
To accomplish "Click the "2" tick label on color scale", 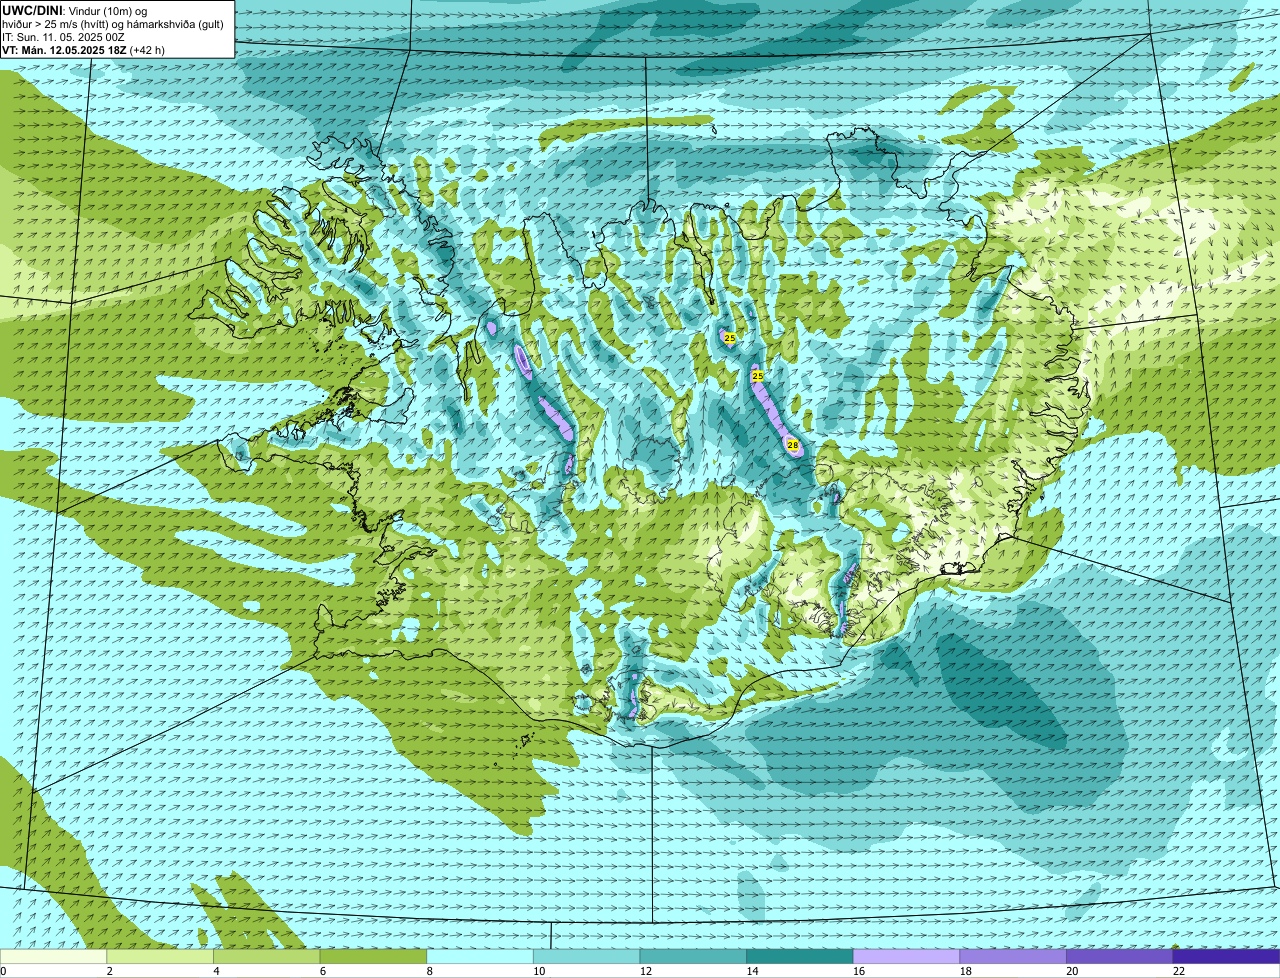I will tap(109, 971).
